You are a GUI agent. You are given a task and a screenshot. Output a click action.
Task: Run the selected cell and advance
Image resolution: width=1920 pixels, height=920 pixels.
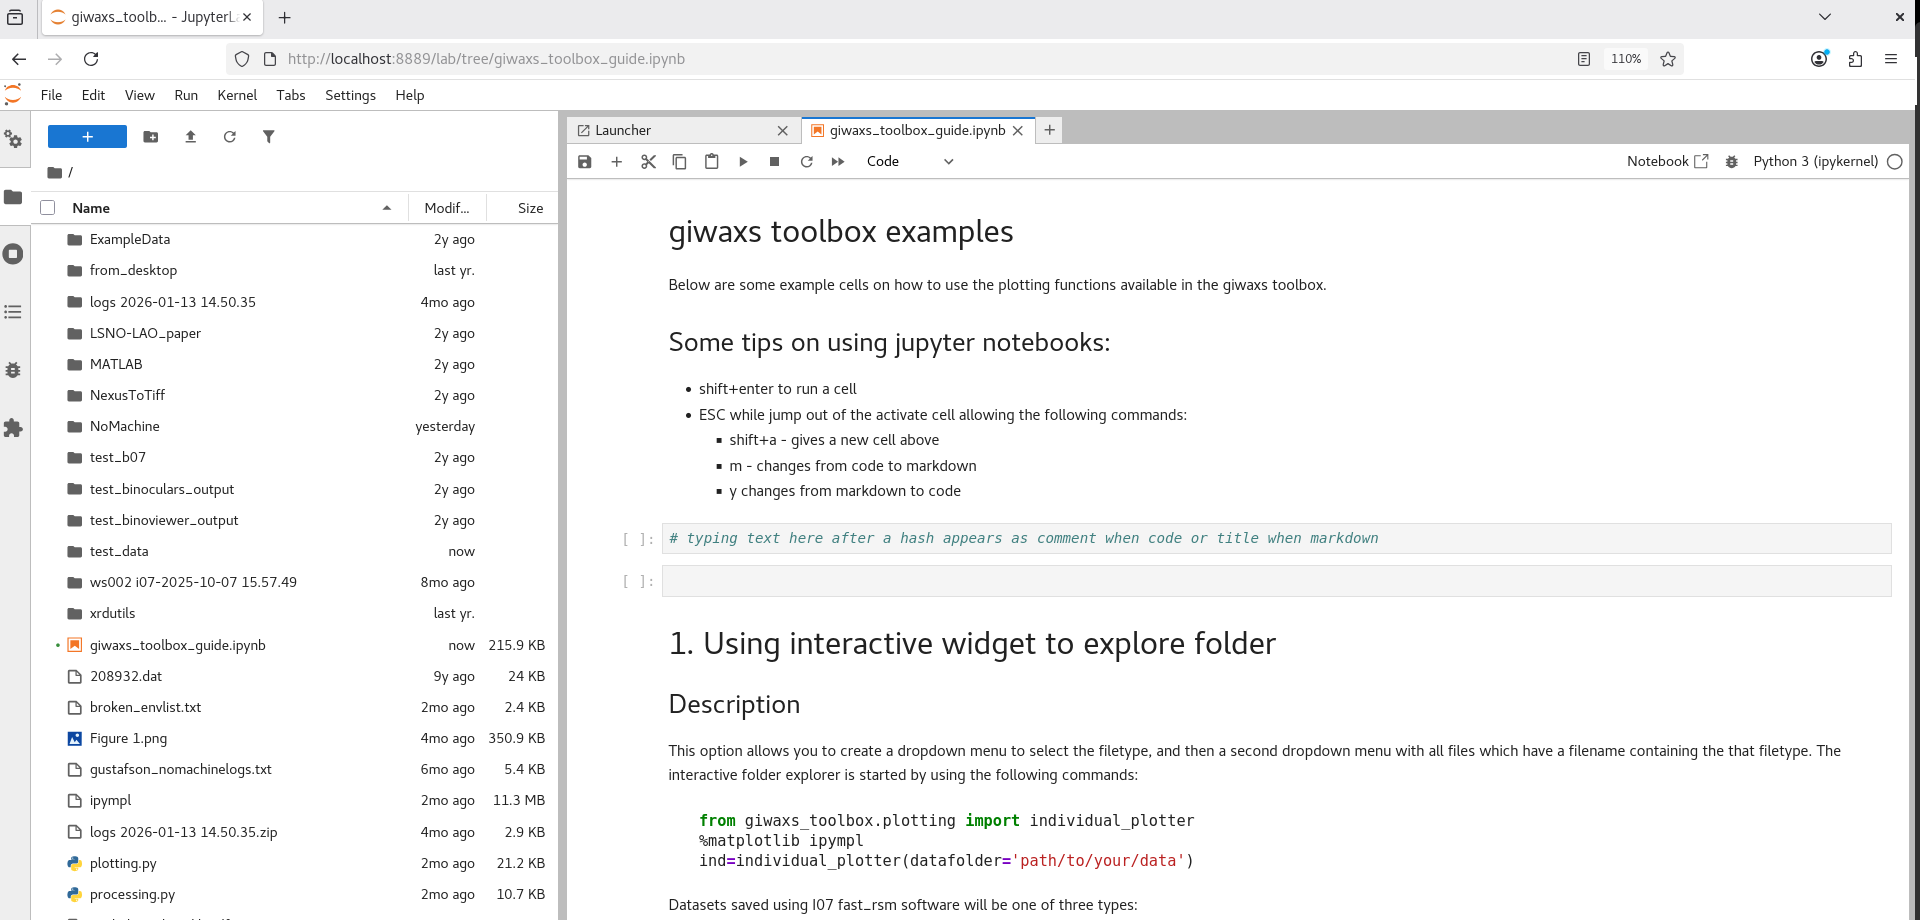(743, 162)
